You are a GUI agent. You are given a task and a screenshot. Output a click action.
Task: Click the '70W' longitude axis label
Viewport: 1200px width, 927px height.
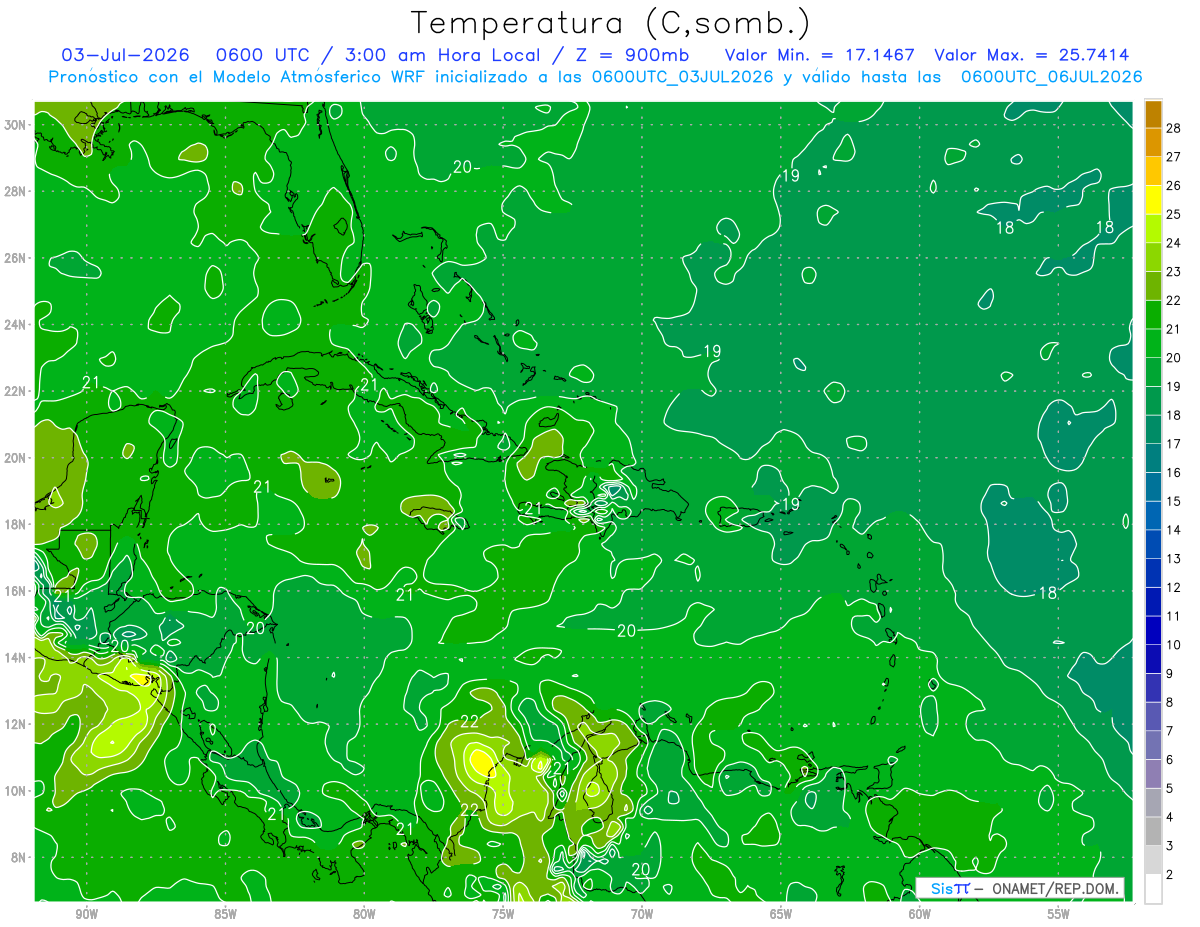tap(642, 914)
